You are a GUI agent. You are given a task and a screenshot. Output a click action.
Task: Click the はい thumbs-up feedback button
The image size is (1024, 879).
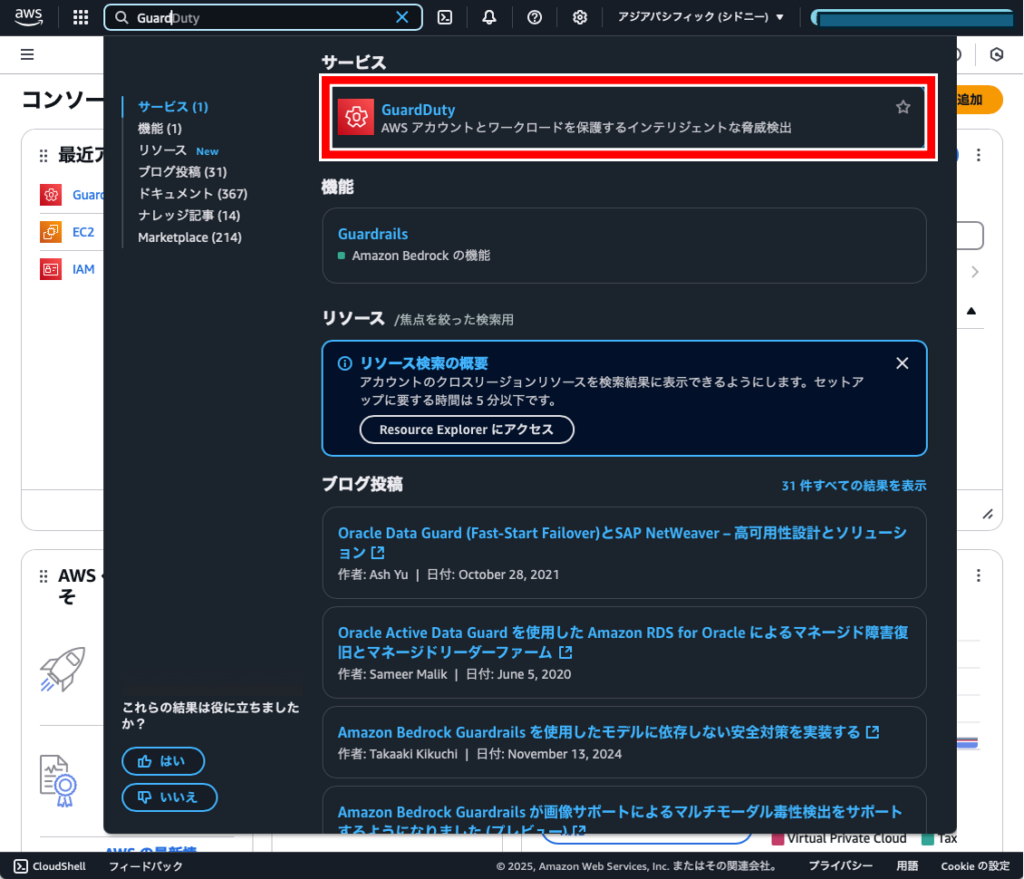click(163, 761)
